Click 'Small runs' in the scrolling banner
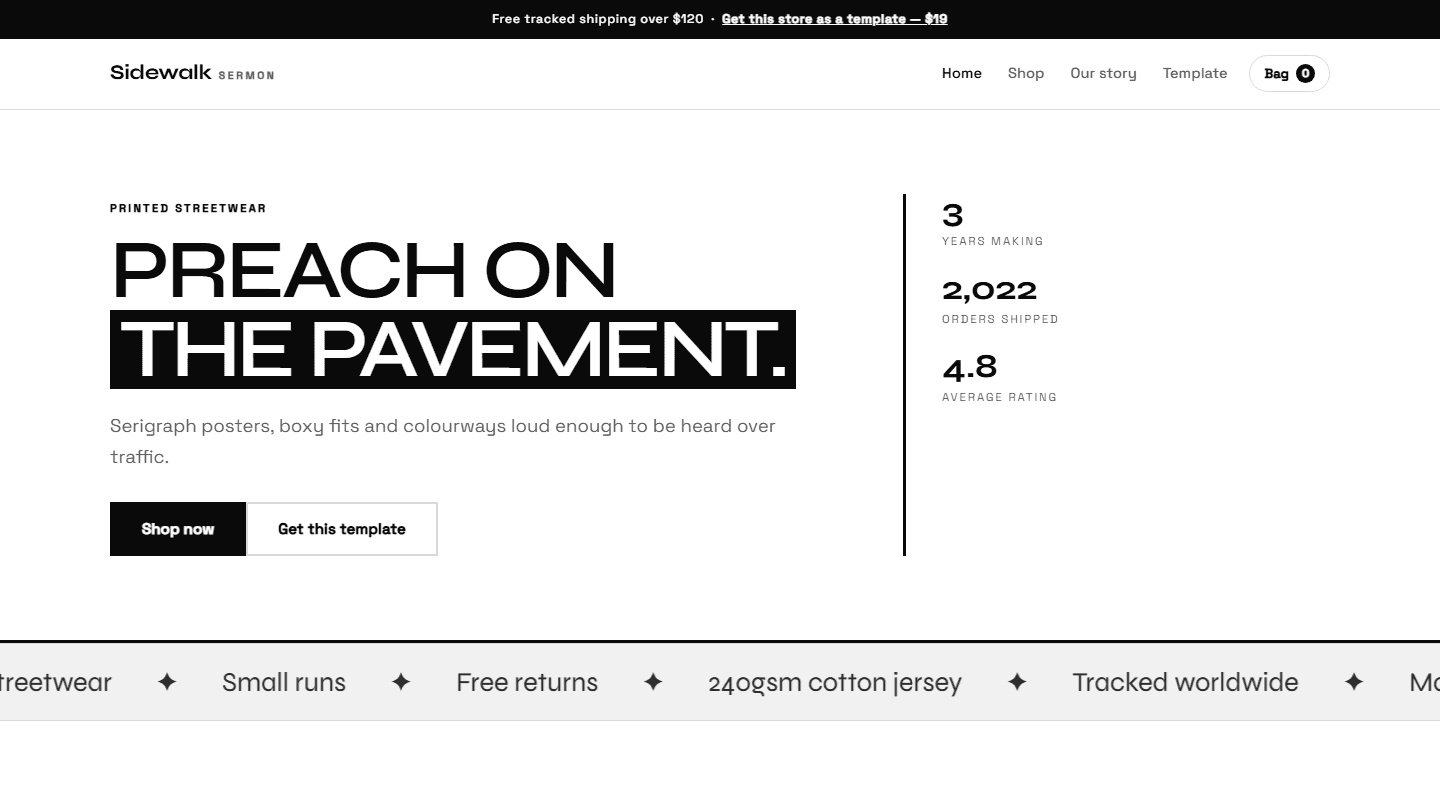The height and width of the screenshot is (810, 1440). (284, 682)
